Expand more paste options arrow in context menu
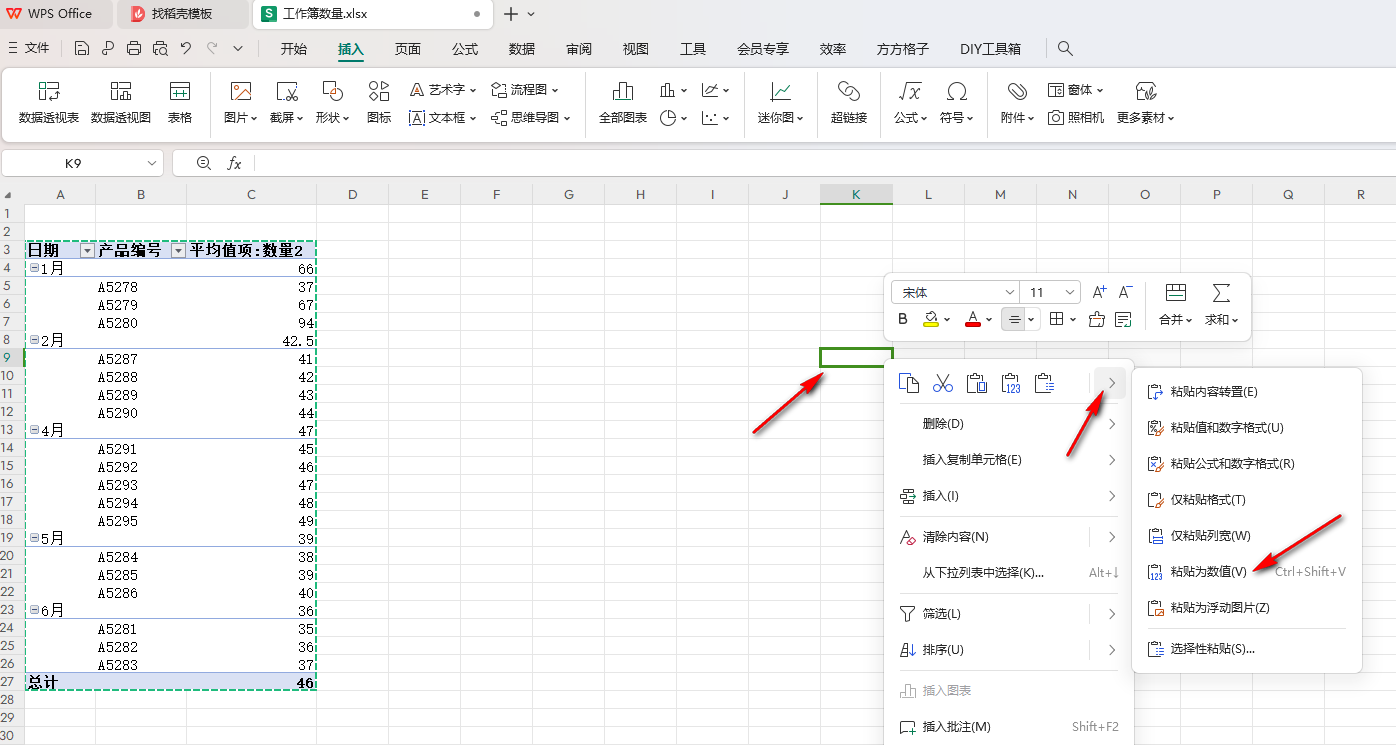This screenshot has height=745, width=1396. click(x=1111, y=383)
